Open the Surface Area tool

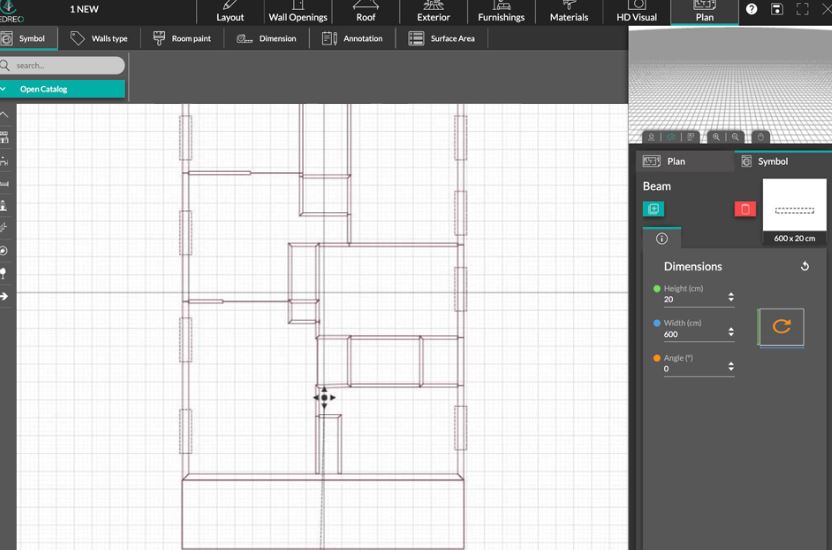point(441,39)
